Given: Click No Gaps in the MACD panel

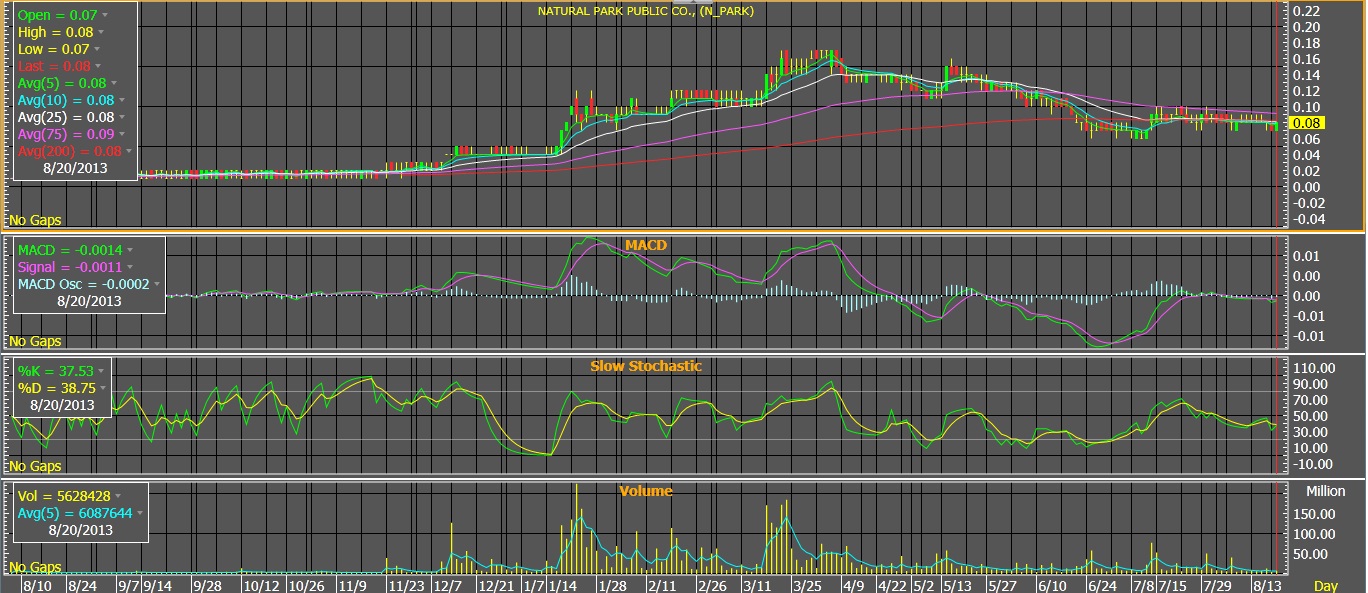Looking at the screenshot, I should click(34, 342).
